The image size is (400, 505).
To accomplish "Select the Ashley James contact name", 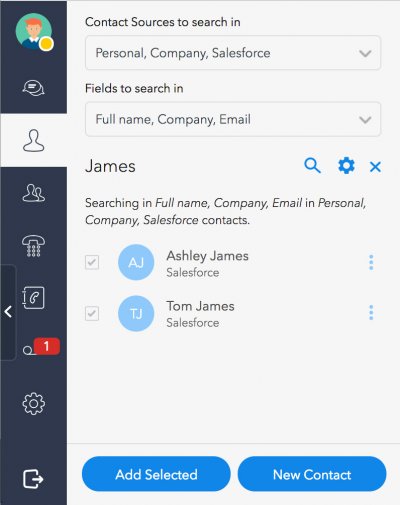I will click(x=207, y=256).
